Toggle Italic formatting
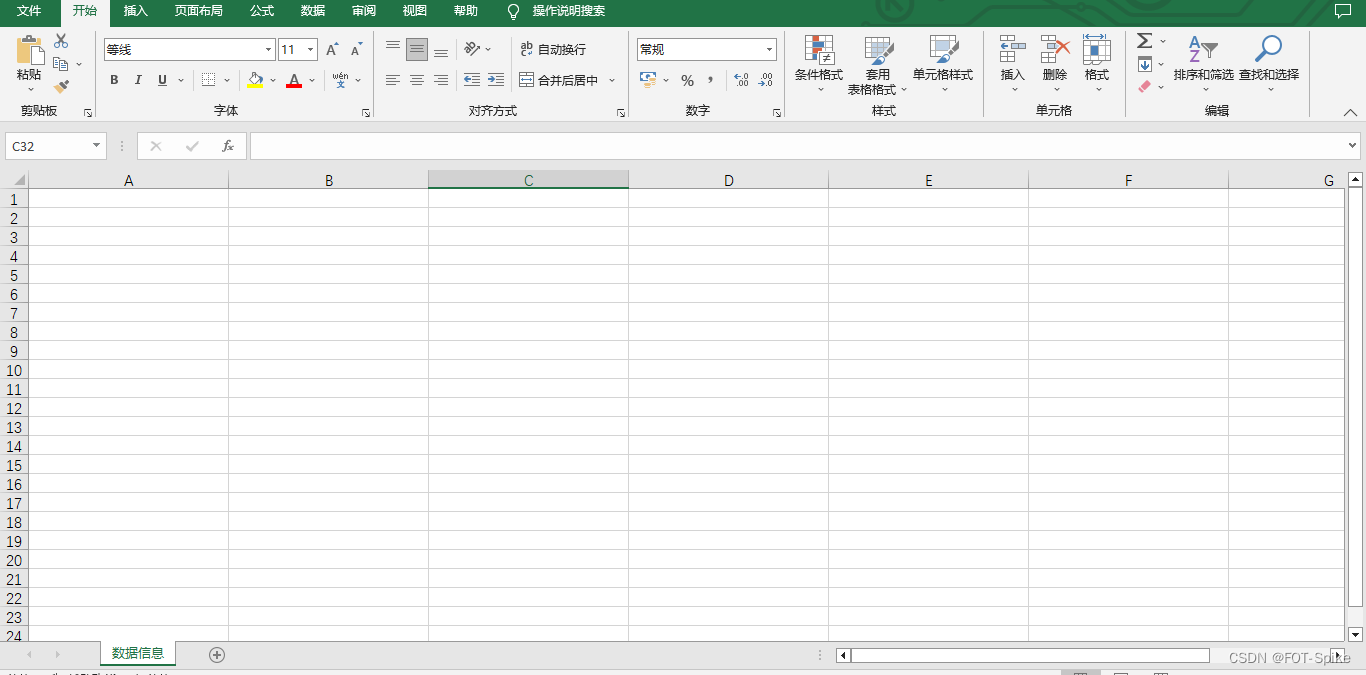This screenshot has height=675, width=1366. (x=138, y=80)
